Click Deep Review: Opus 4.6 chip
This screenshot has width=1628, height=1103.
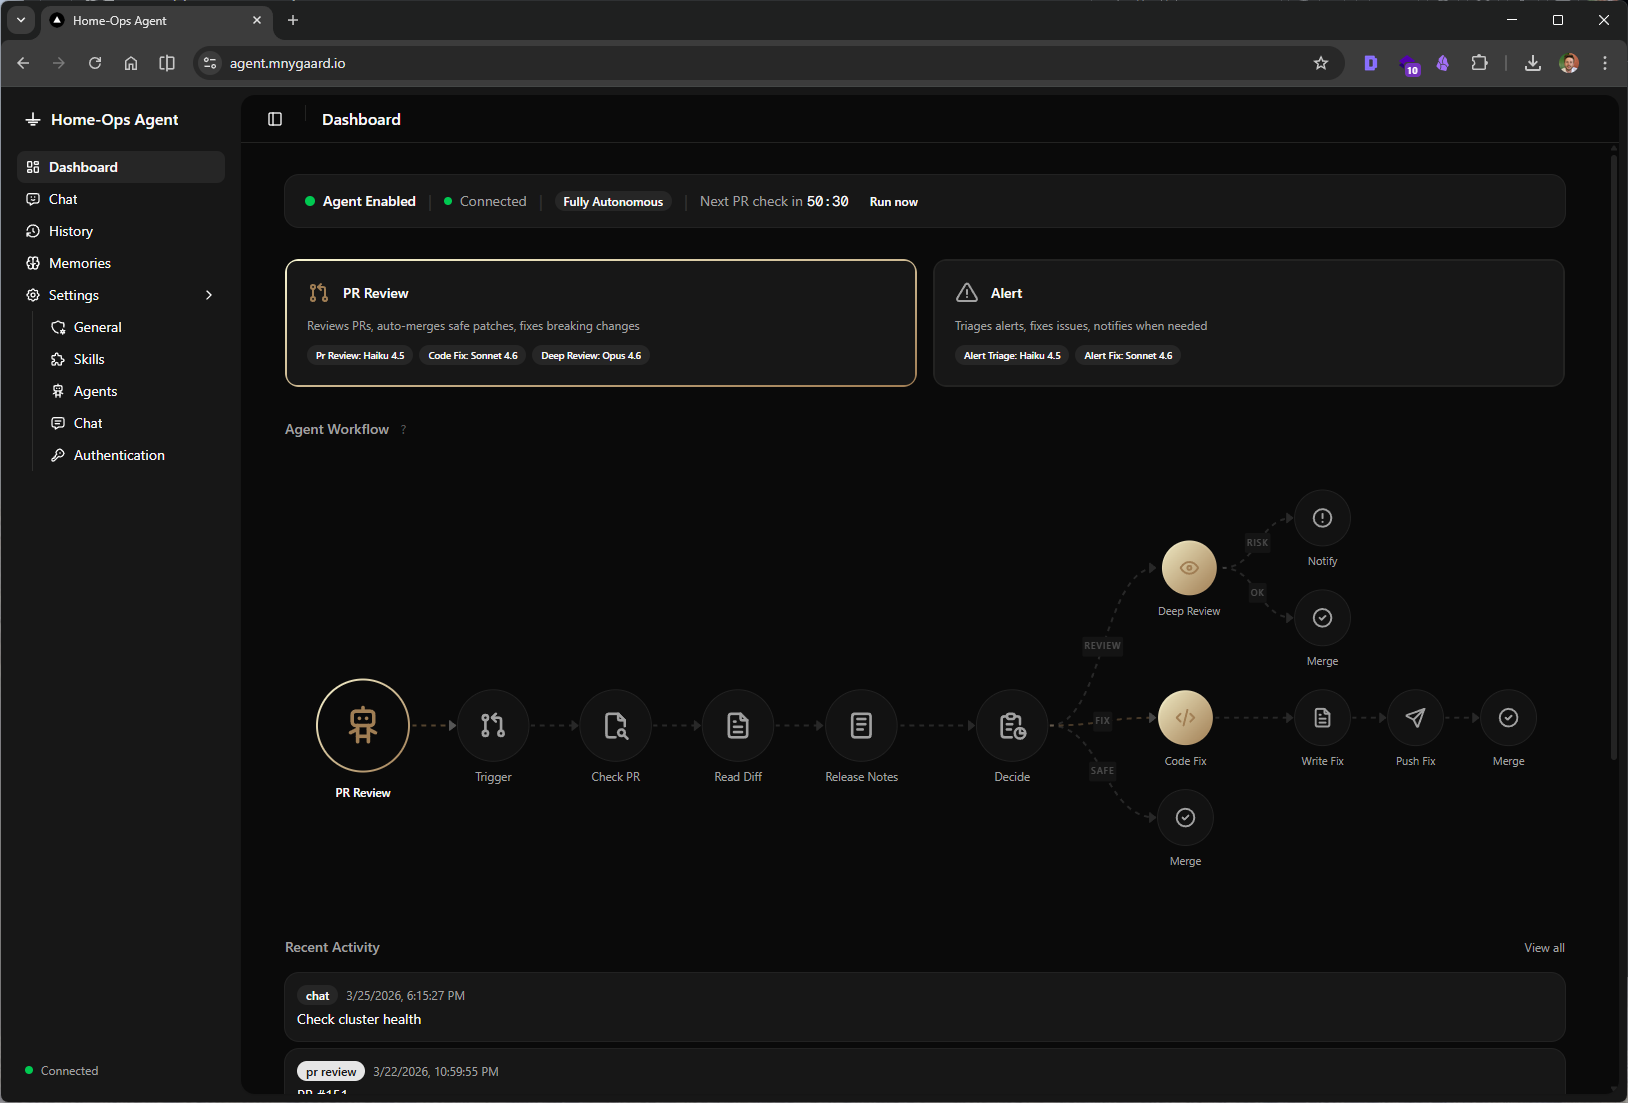(591, 356)
